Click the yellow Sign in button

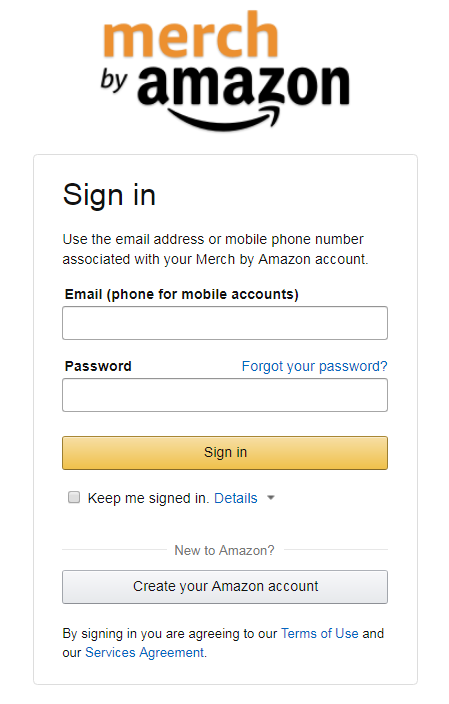pos(225,453)
